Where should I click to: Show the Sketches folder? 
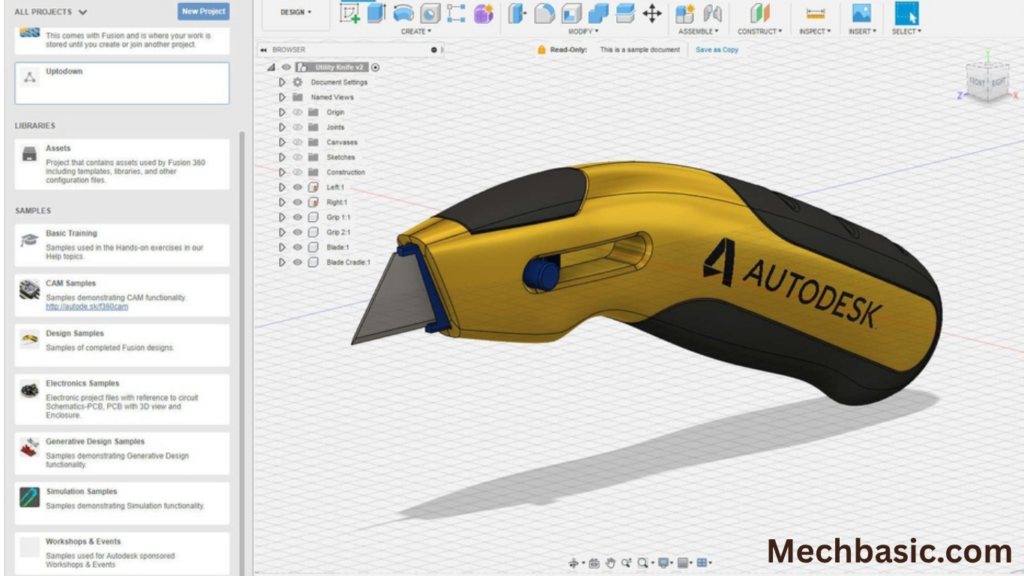pyautogui.click(x=297, y=157)
